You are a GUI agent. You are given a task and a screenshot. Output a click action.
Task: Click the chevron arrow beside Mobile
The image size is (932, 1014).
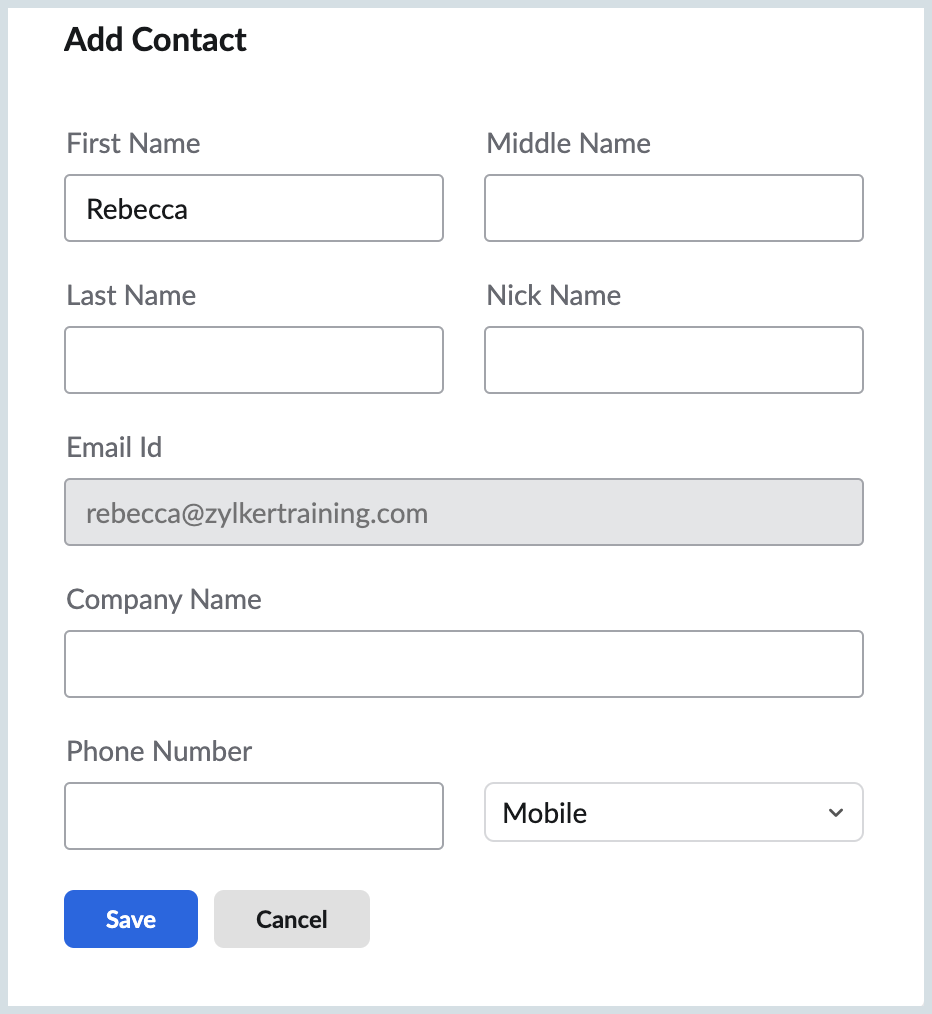(836, 812)
